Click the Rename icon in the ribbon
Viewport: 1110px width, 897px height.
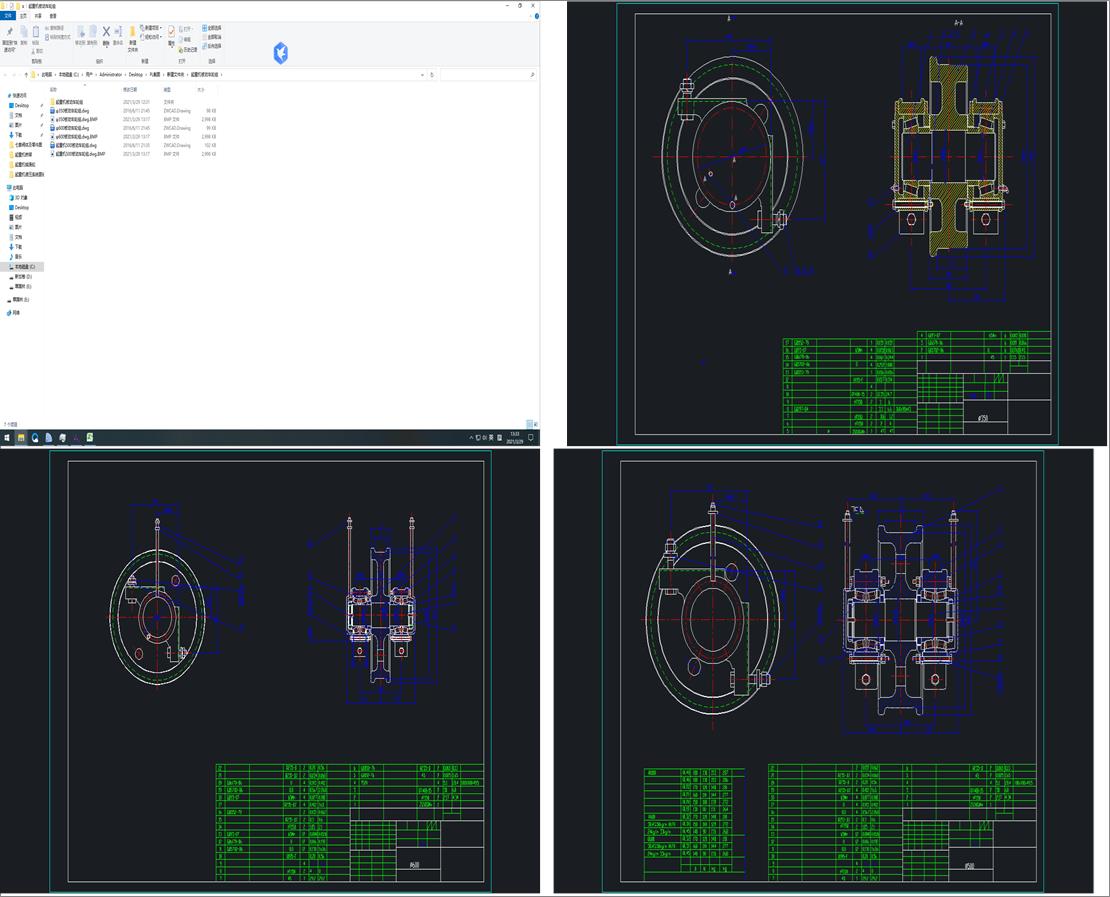coord(118,32)
